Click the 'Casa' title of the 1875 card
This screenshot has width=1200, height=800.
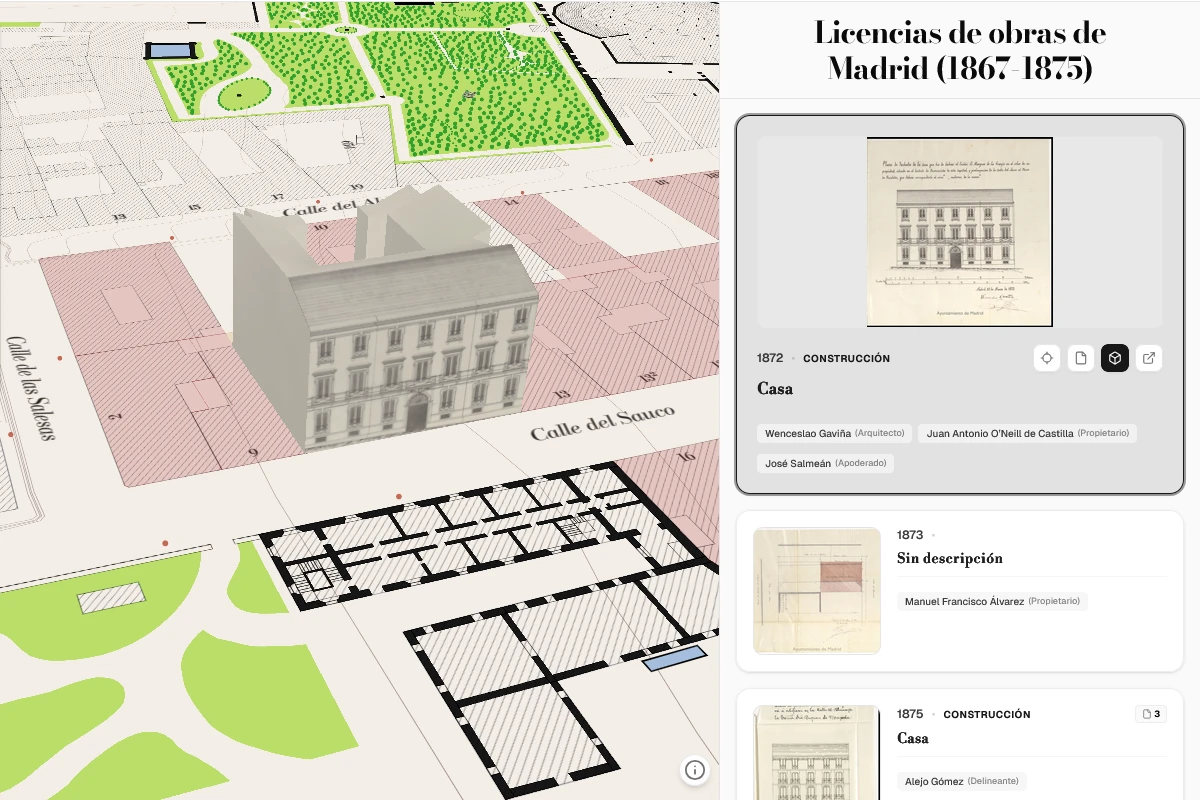pos(913,738)
